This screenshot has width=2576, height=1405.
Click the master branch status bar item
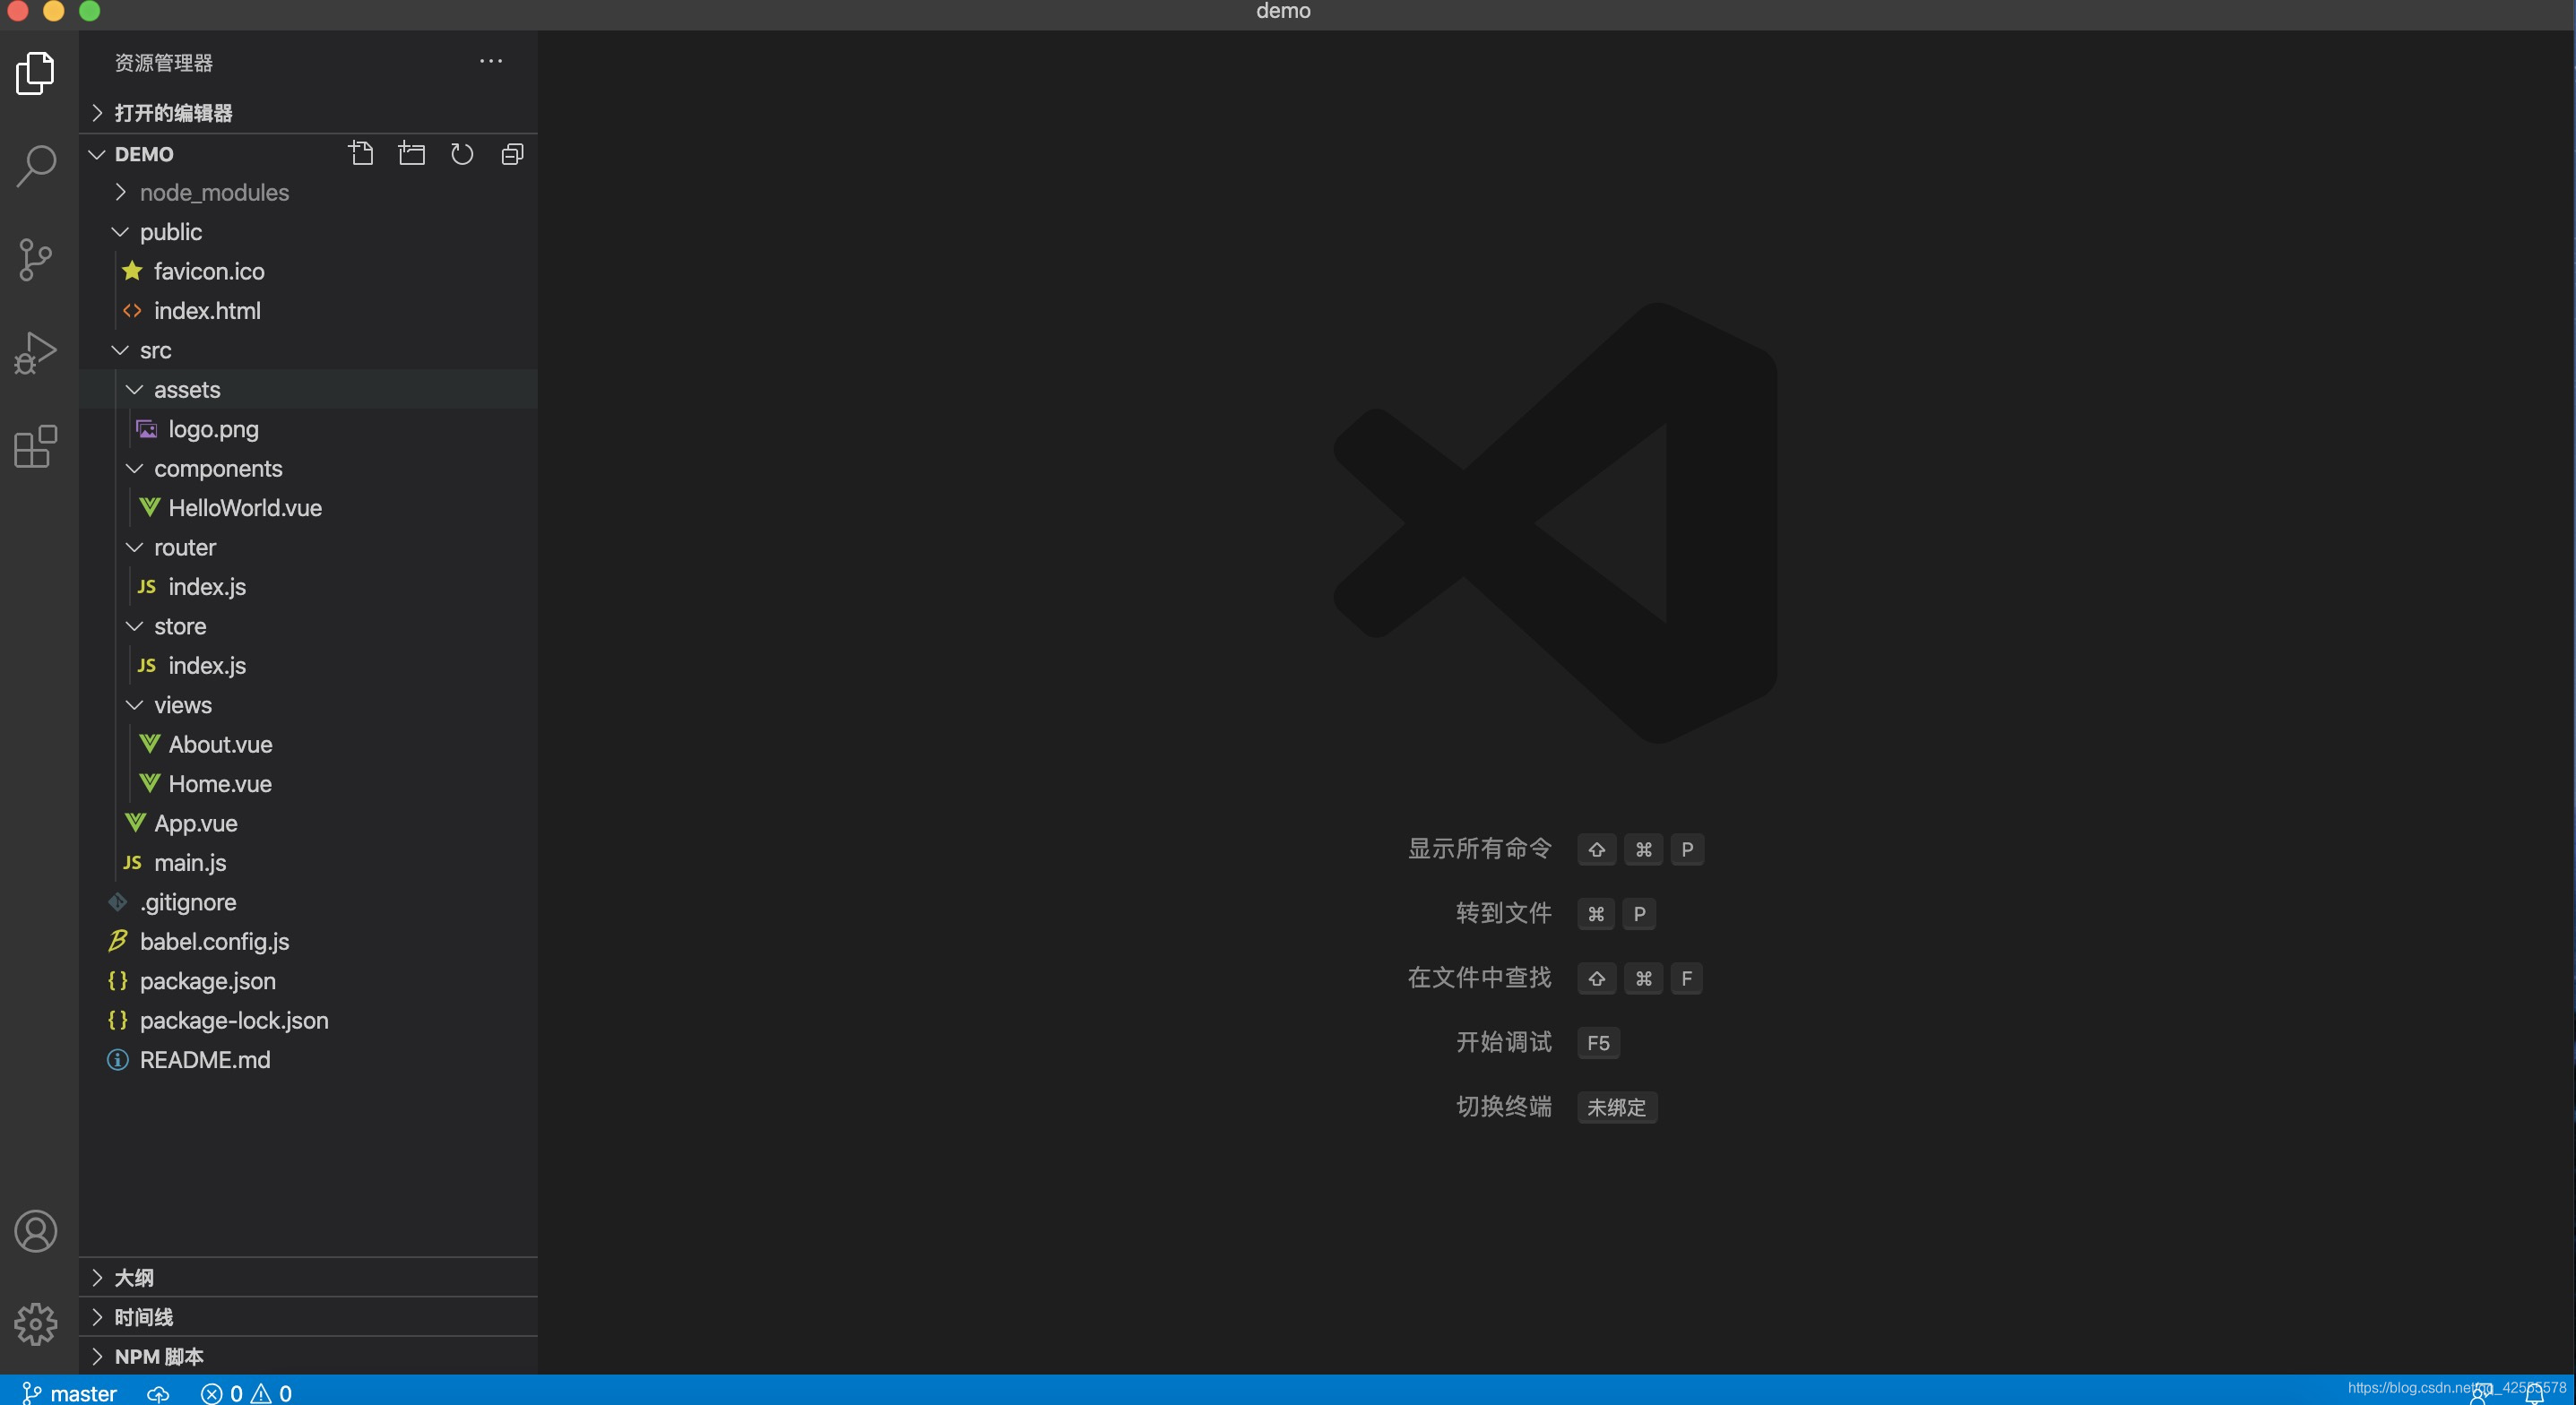point(70,1393)
